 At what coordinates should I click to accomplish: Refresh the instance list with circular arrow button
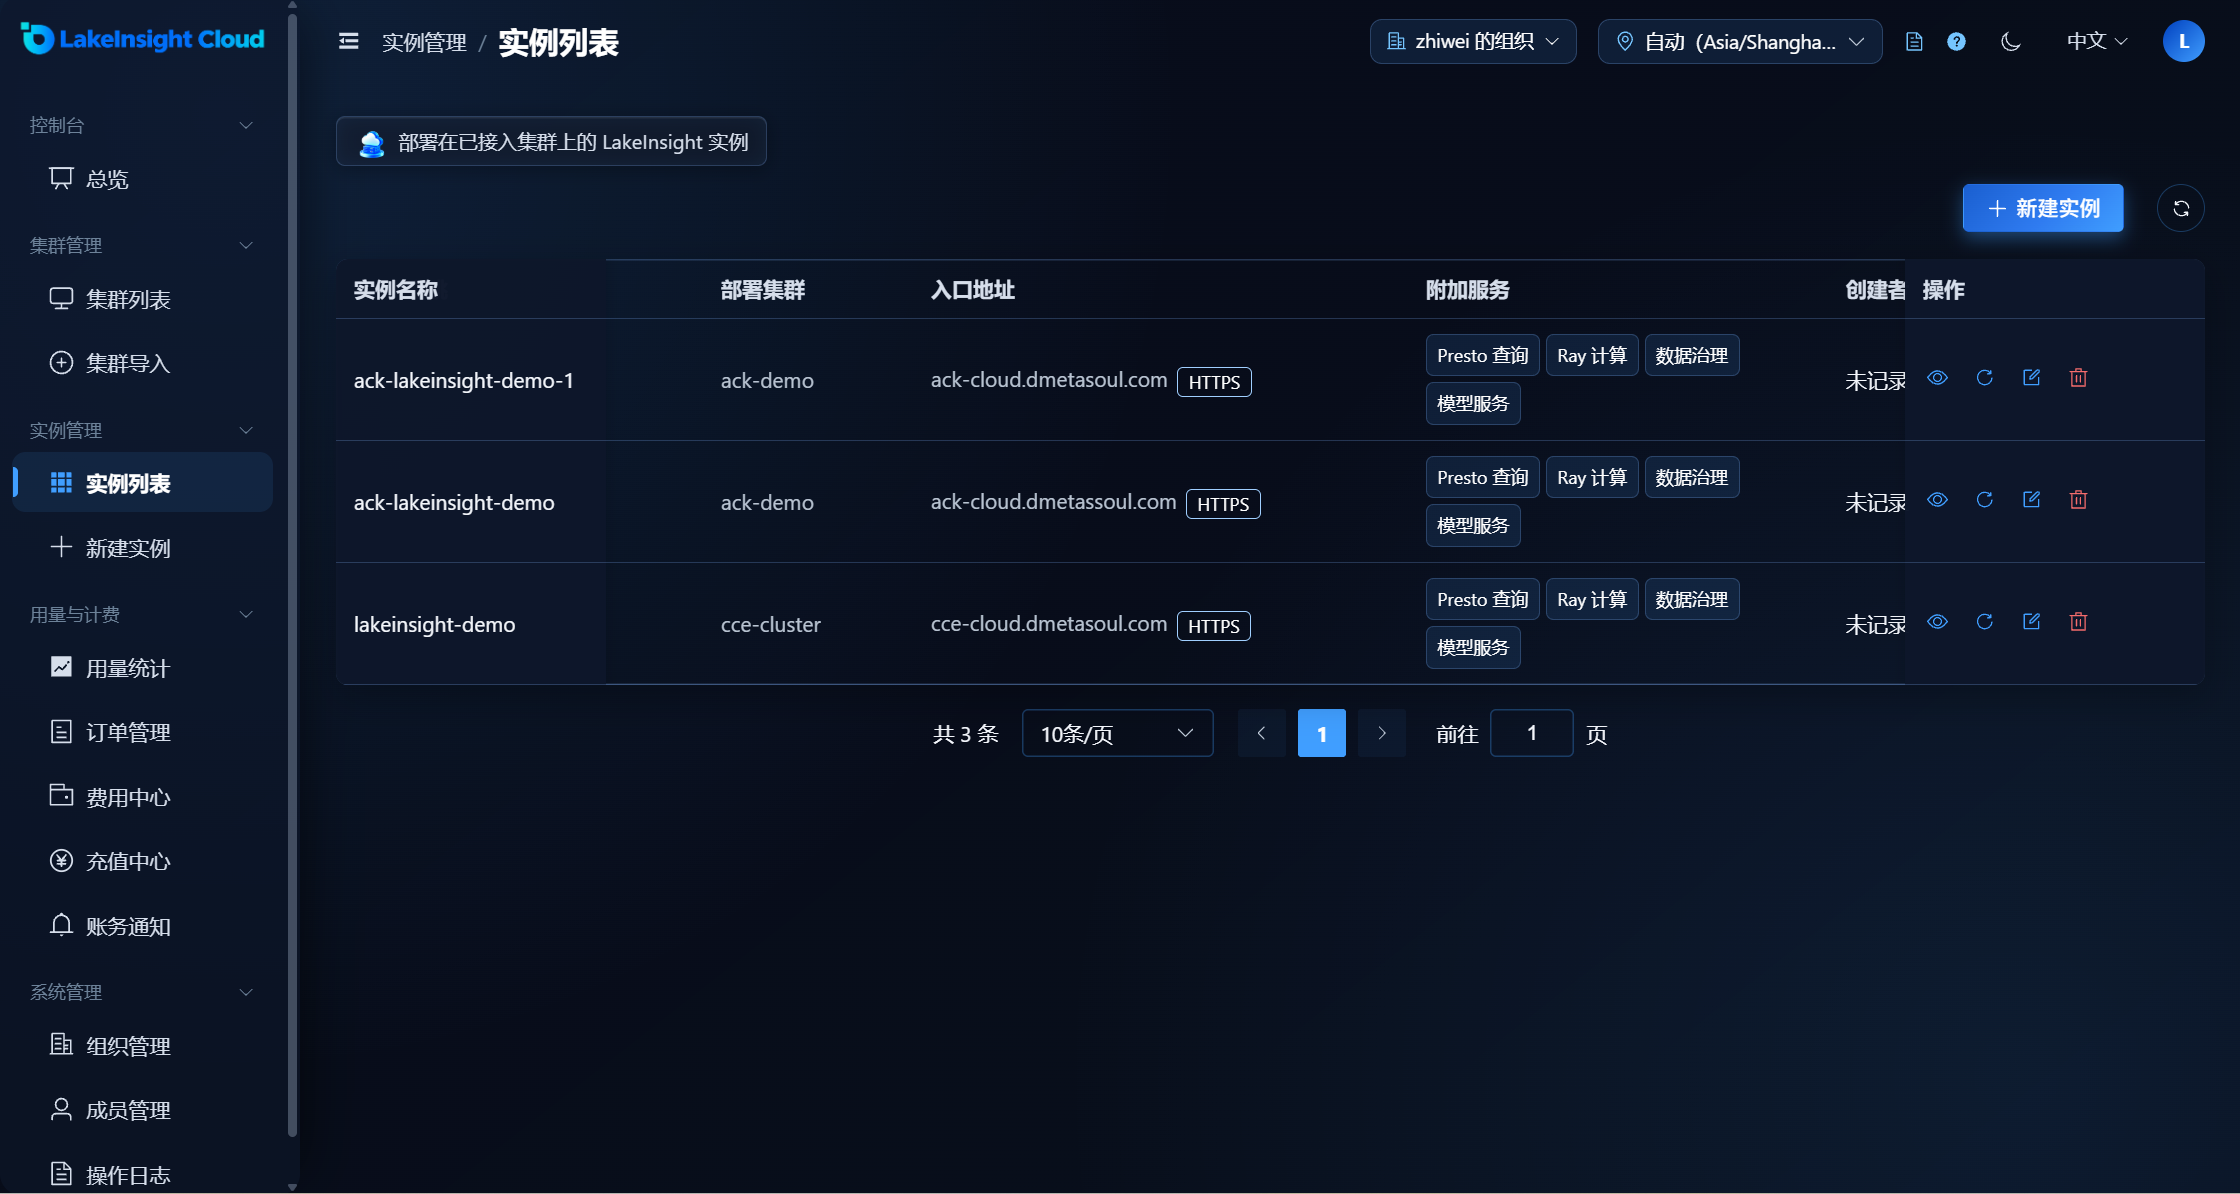coord(2181,208)
